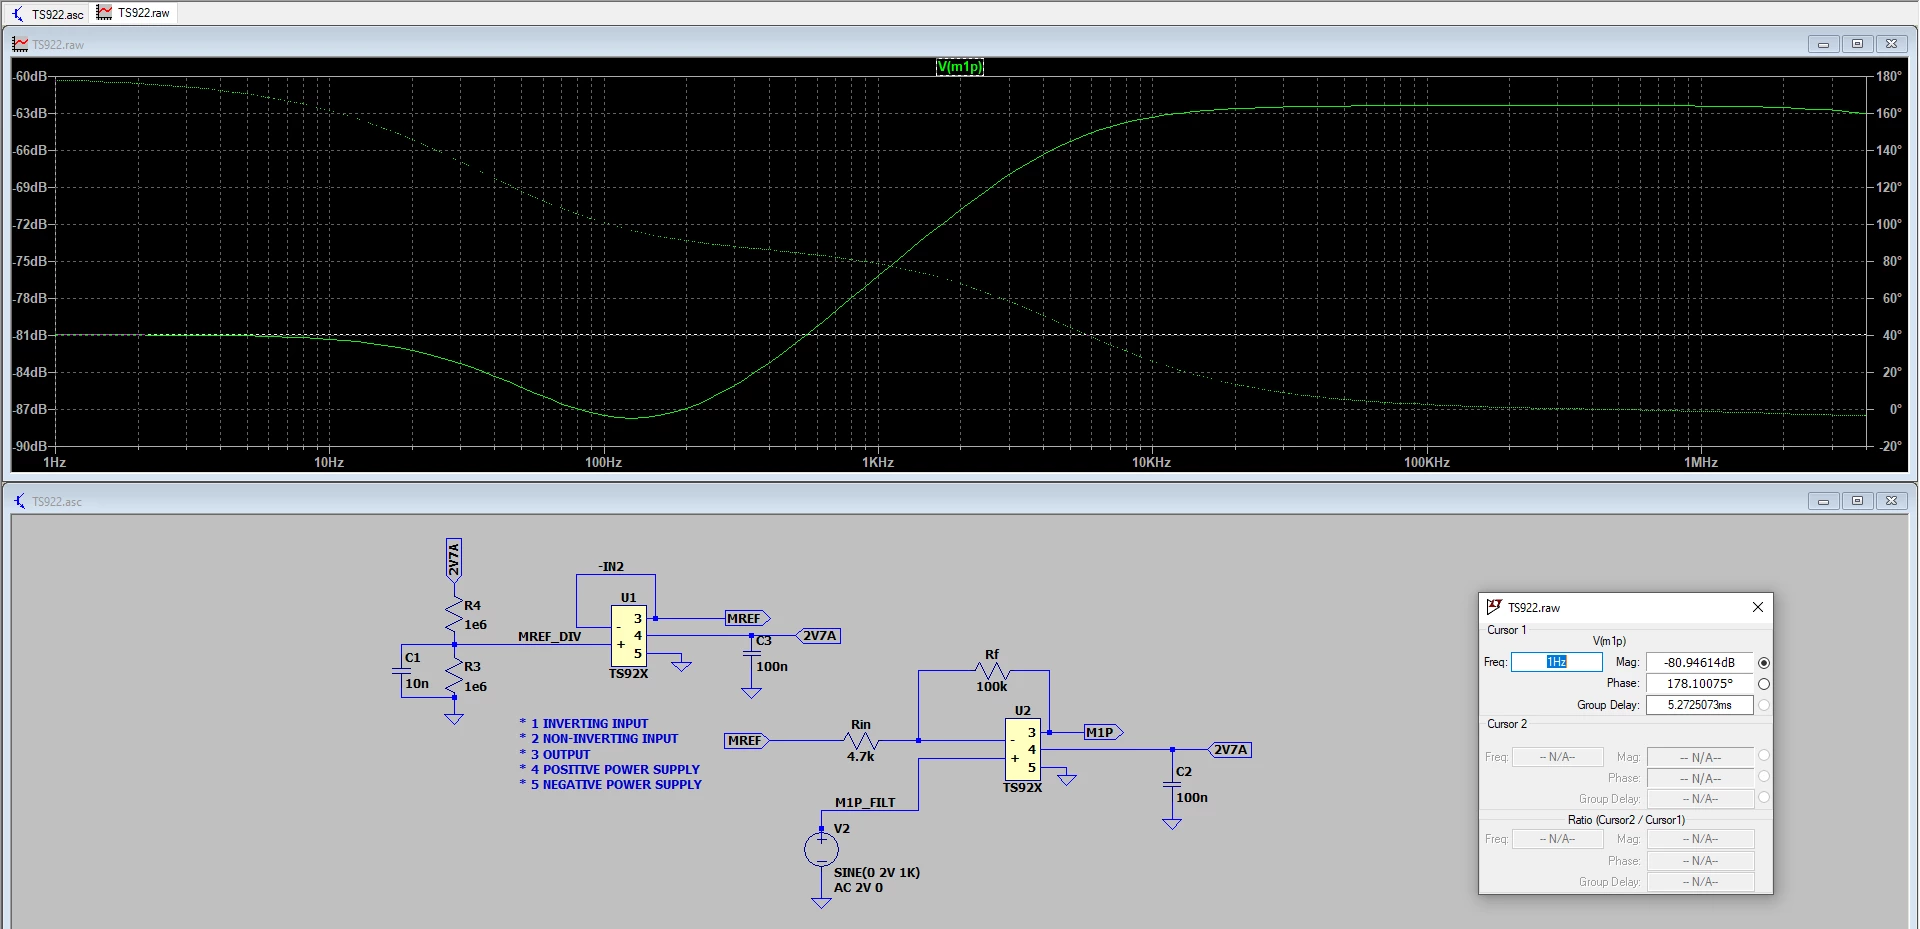Click the C1 10n capacitor symbol

(x=402, y=671)
